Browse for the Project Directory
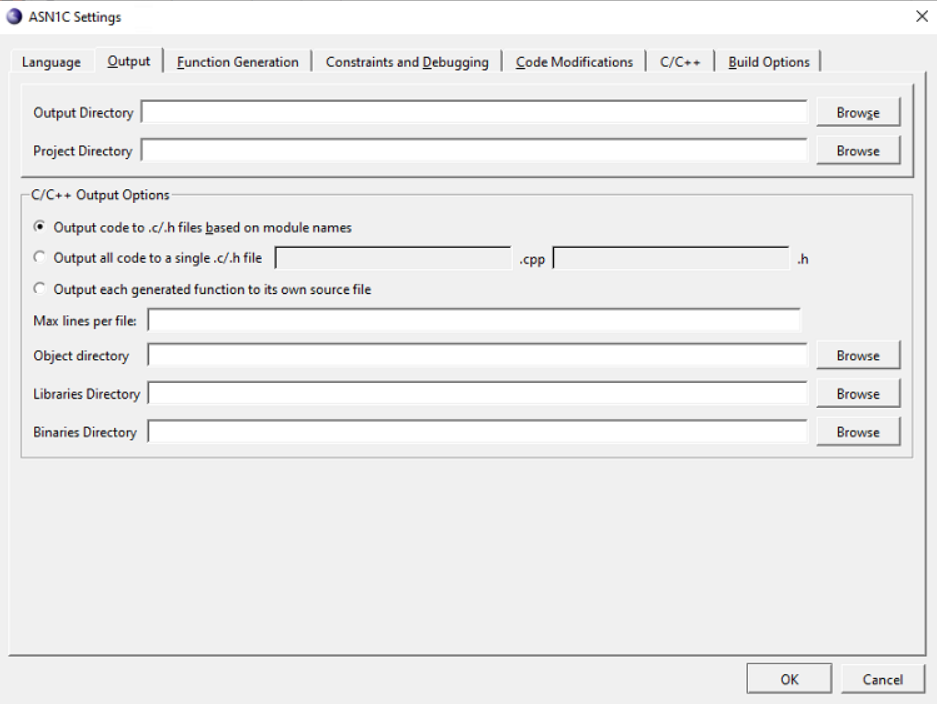 tap(858, 151)
